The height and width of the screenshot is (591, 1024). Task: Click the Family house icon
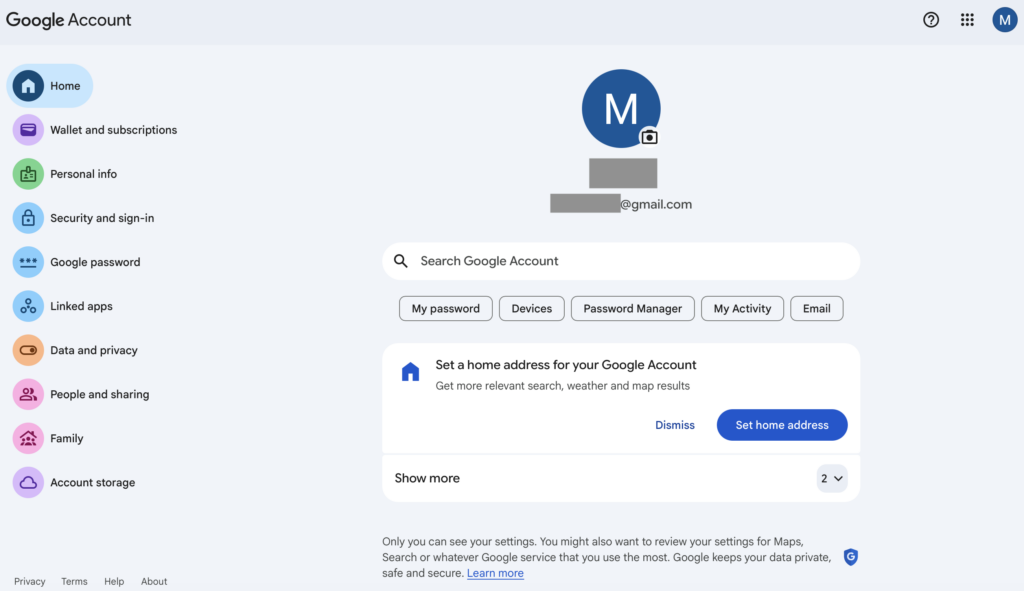(x=28, y=438)
